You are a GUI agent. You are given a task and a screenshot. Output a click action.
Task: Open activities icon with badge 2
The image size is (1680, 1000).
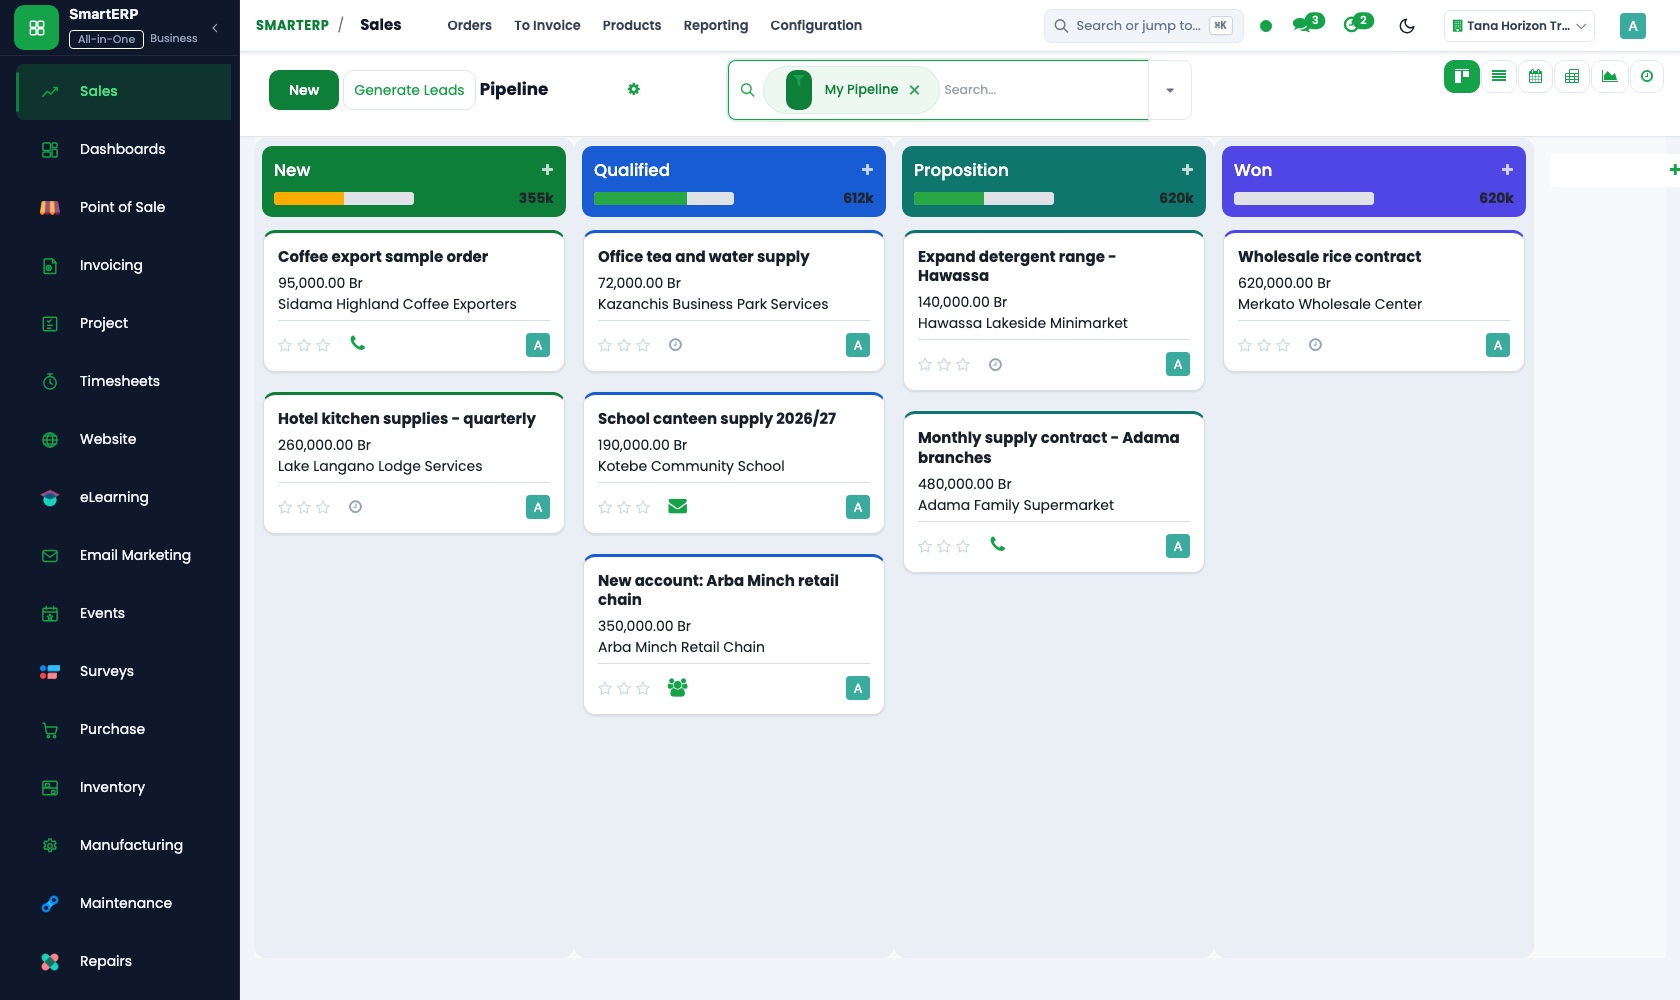point(1357,24)
